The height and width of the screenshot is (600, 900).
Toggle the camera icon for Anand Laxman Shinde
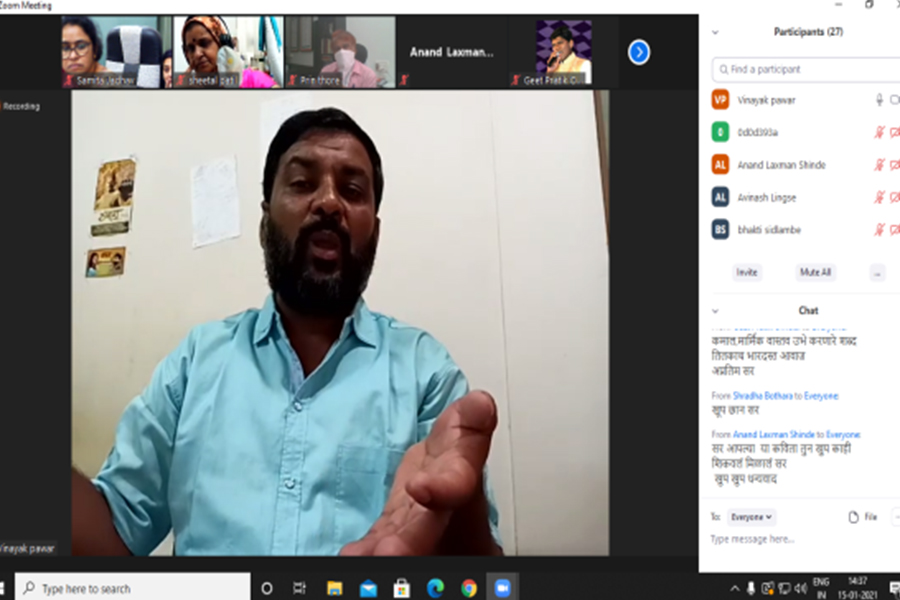pyautogui.click(x=893, y=165)
